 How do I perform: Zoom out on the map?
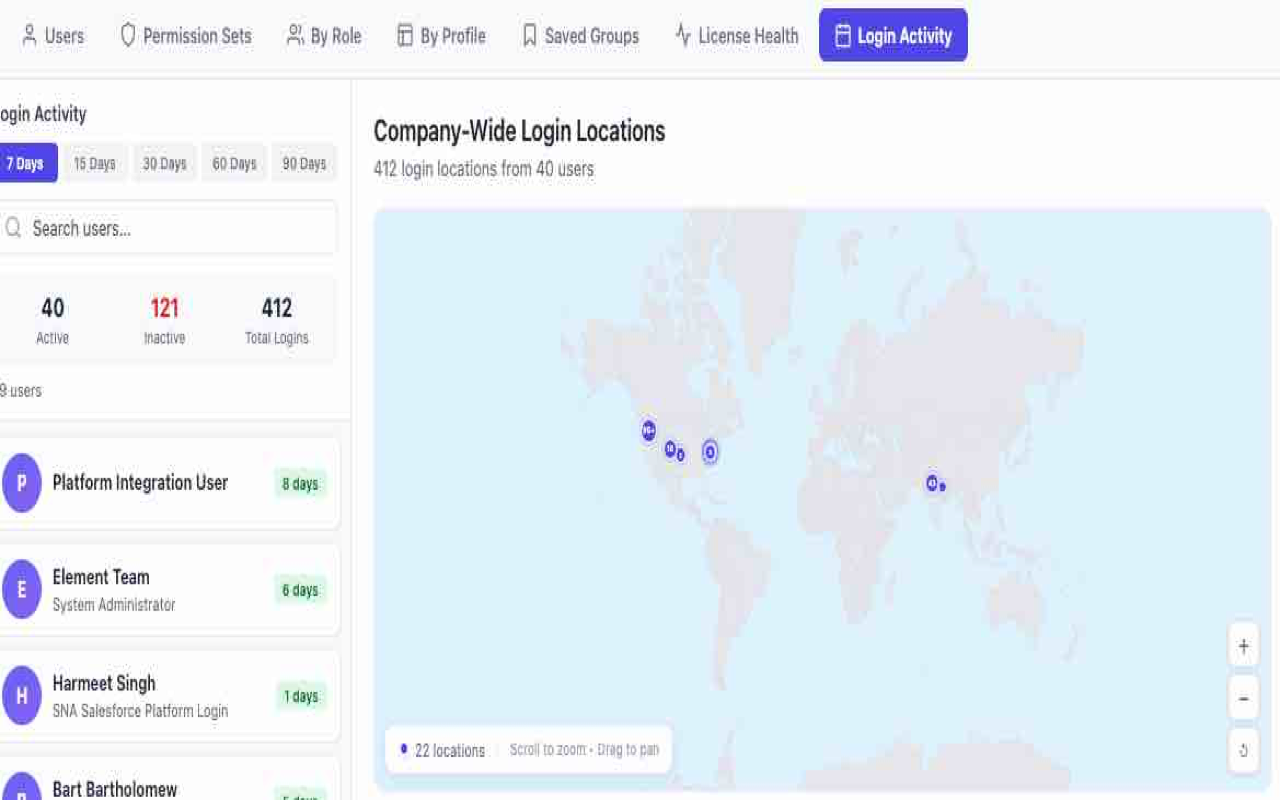[x=1243, y=697]
